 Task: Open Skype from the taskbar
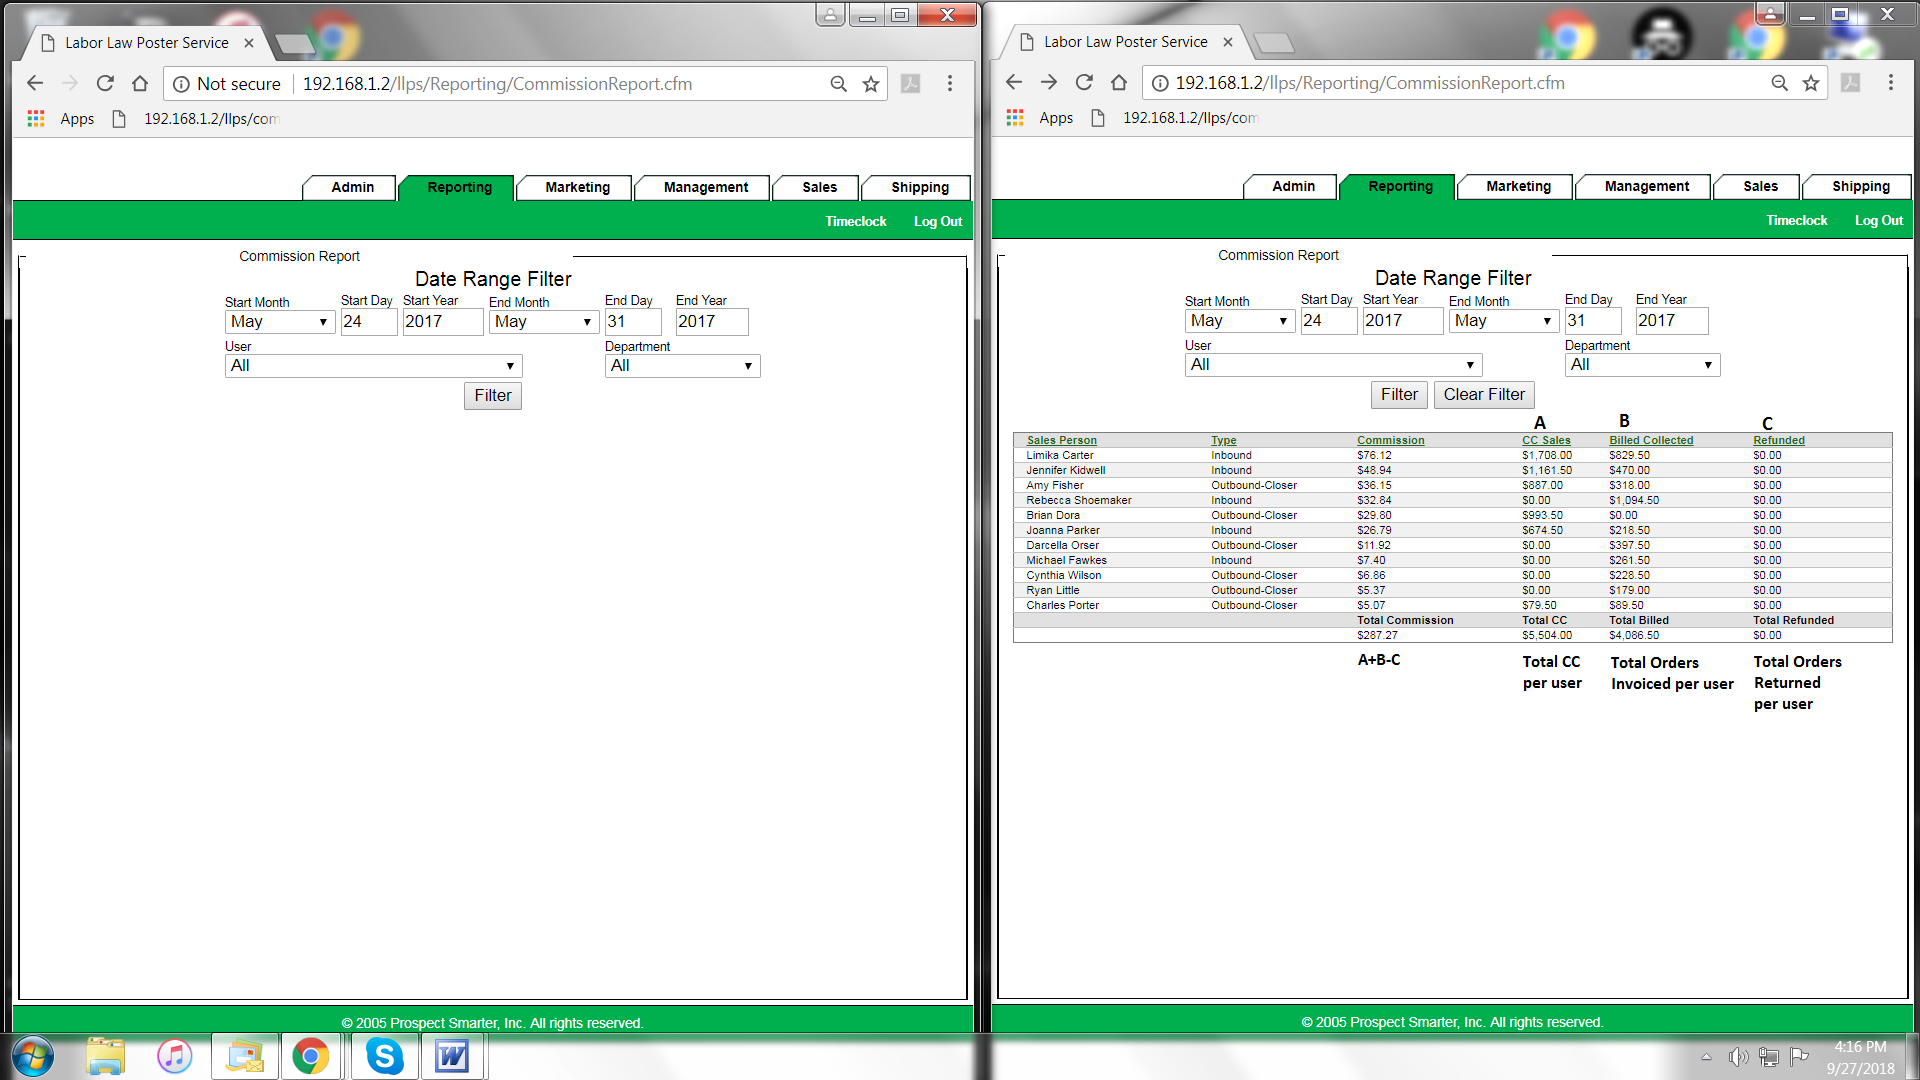[x=384, y=1056]
